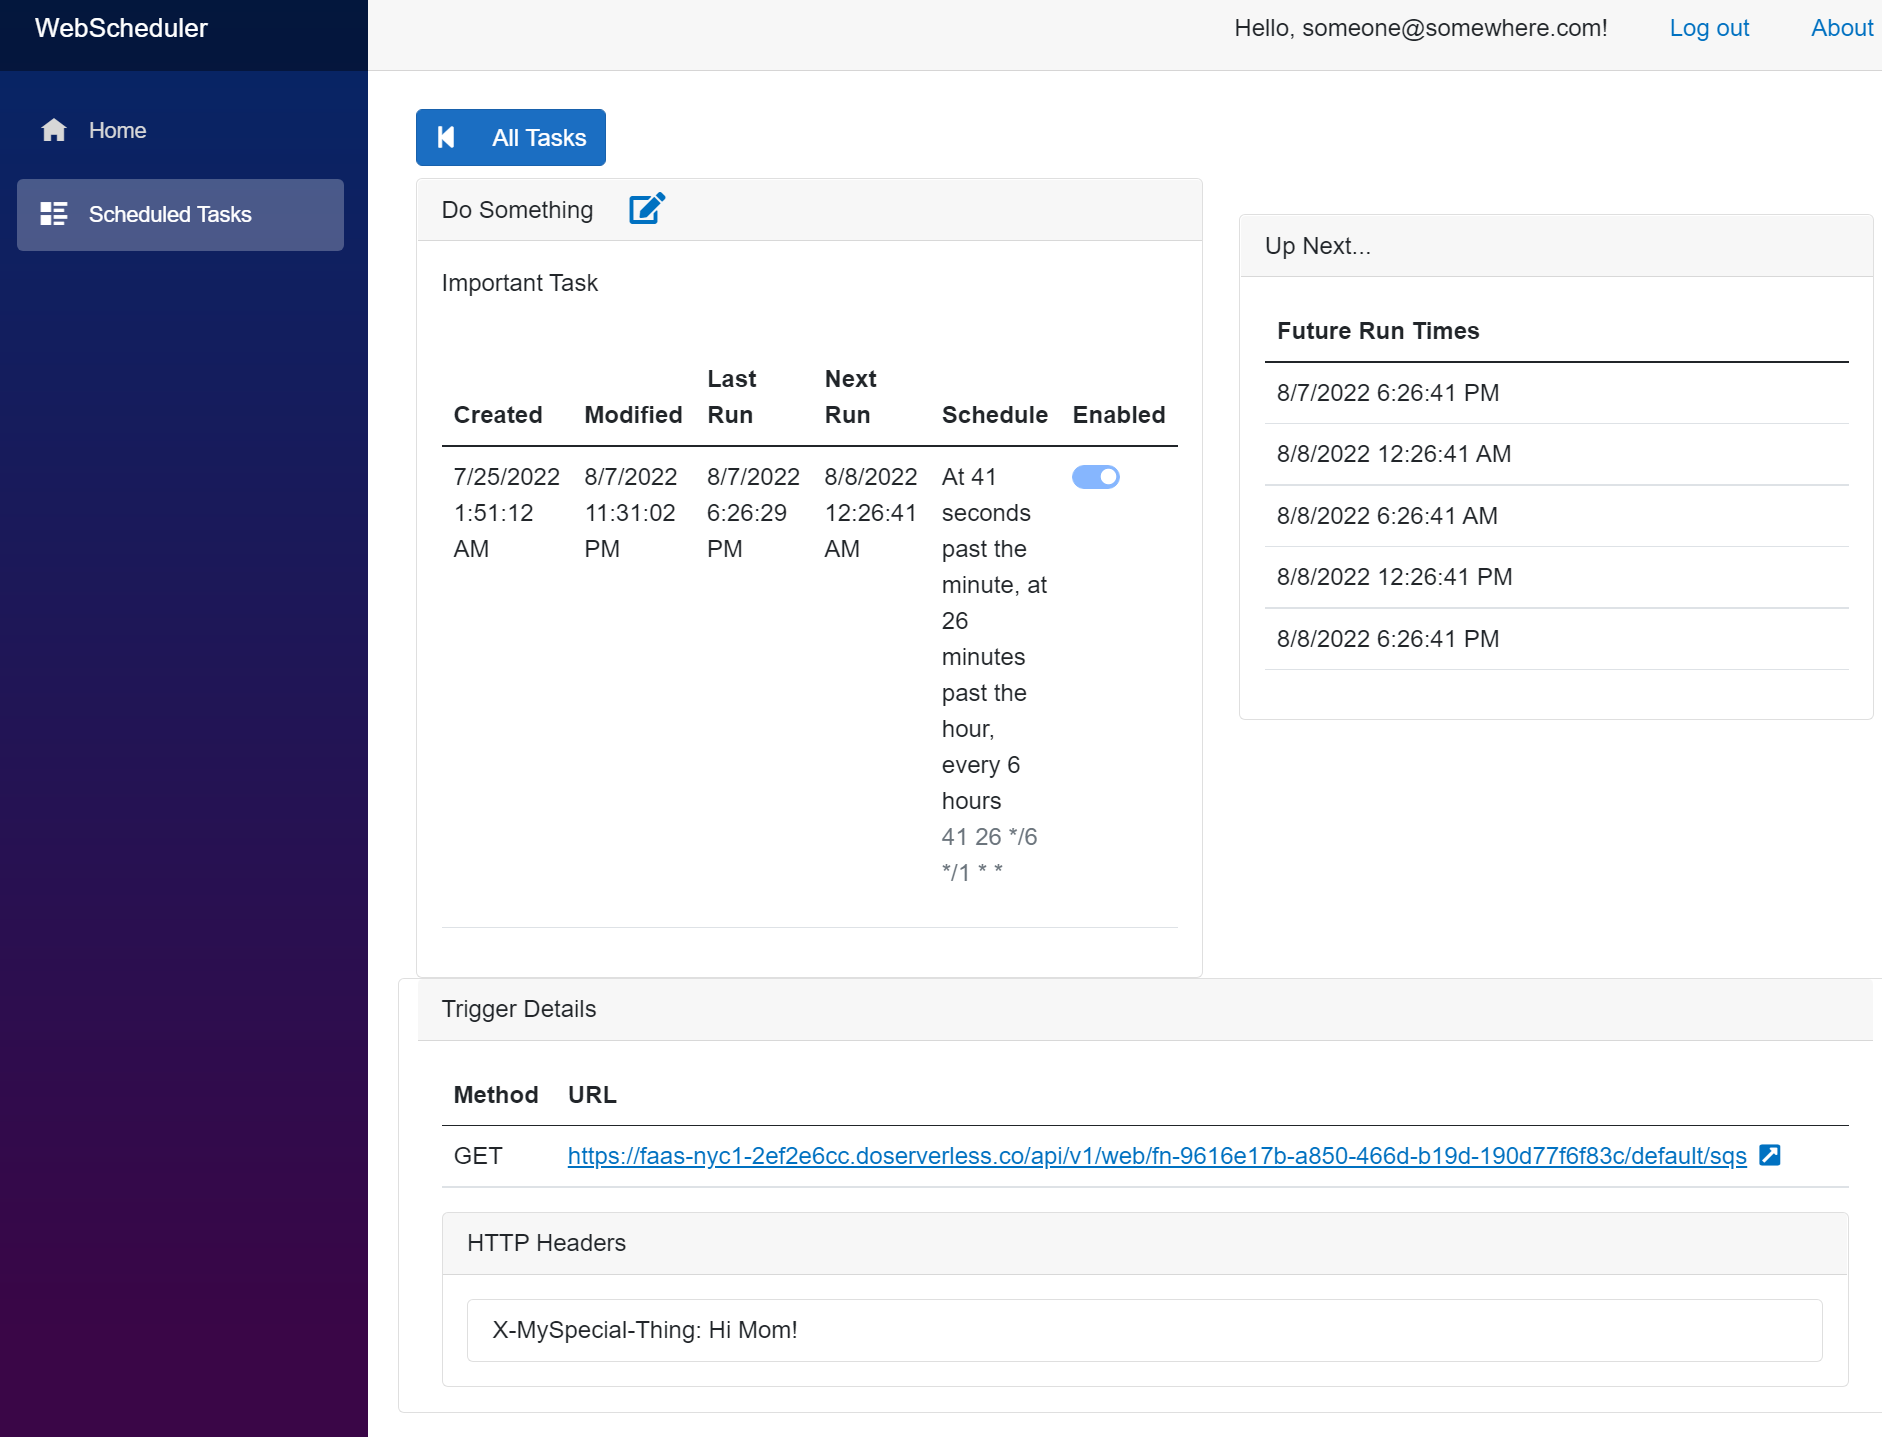Click the back arrow icon on All Tasks
Image resolution: width=1882 pixels, height=1437 pixels.
447,138
